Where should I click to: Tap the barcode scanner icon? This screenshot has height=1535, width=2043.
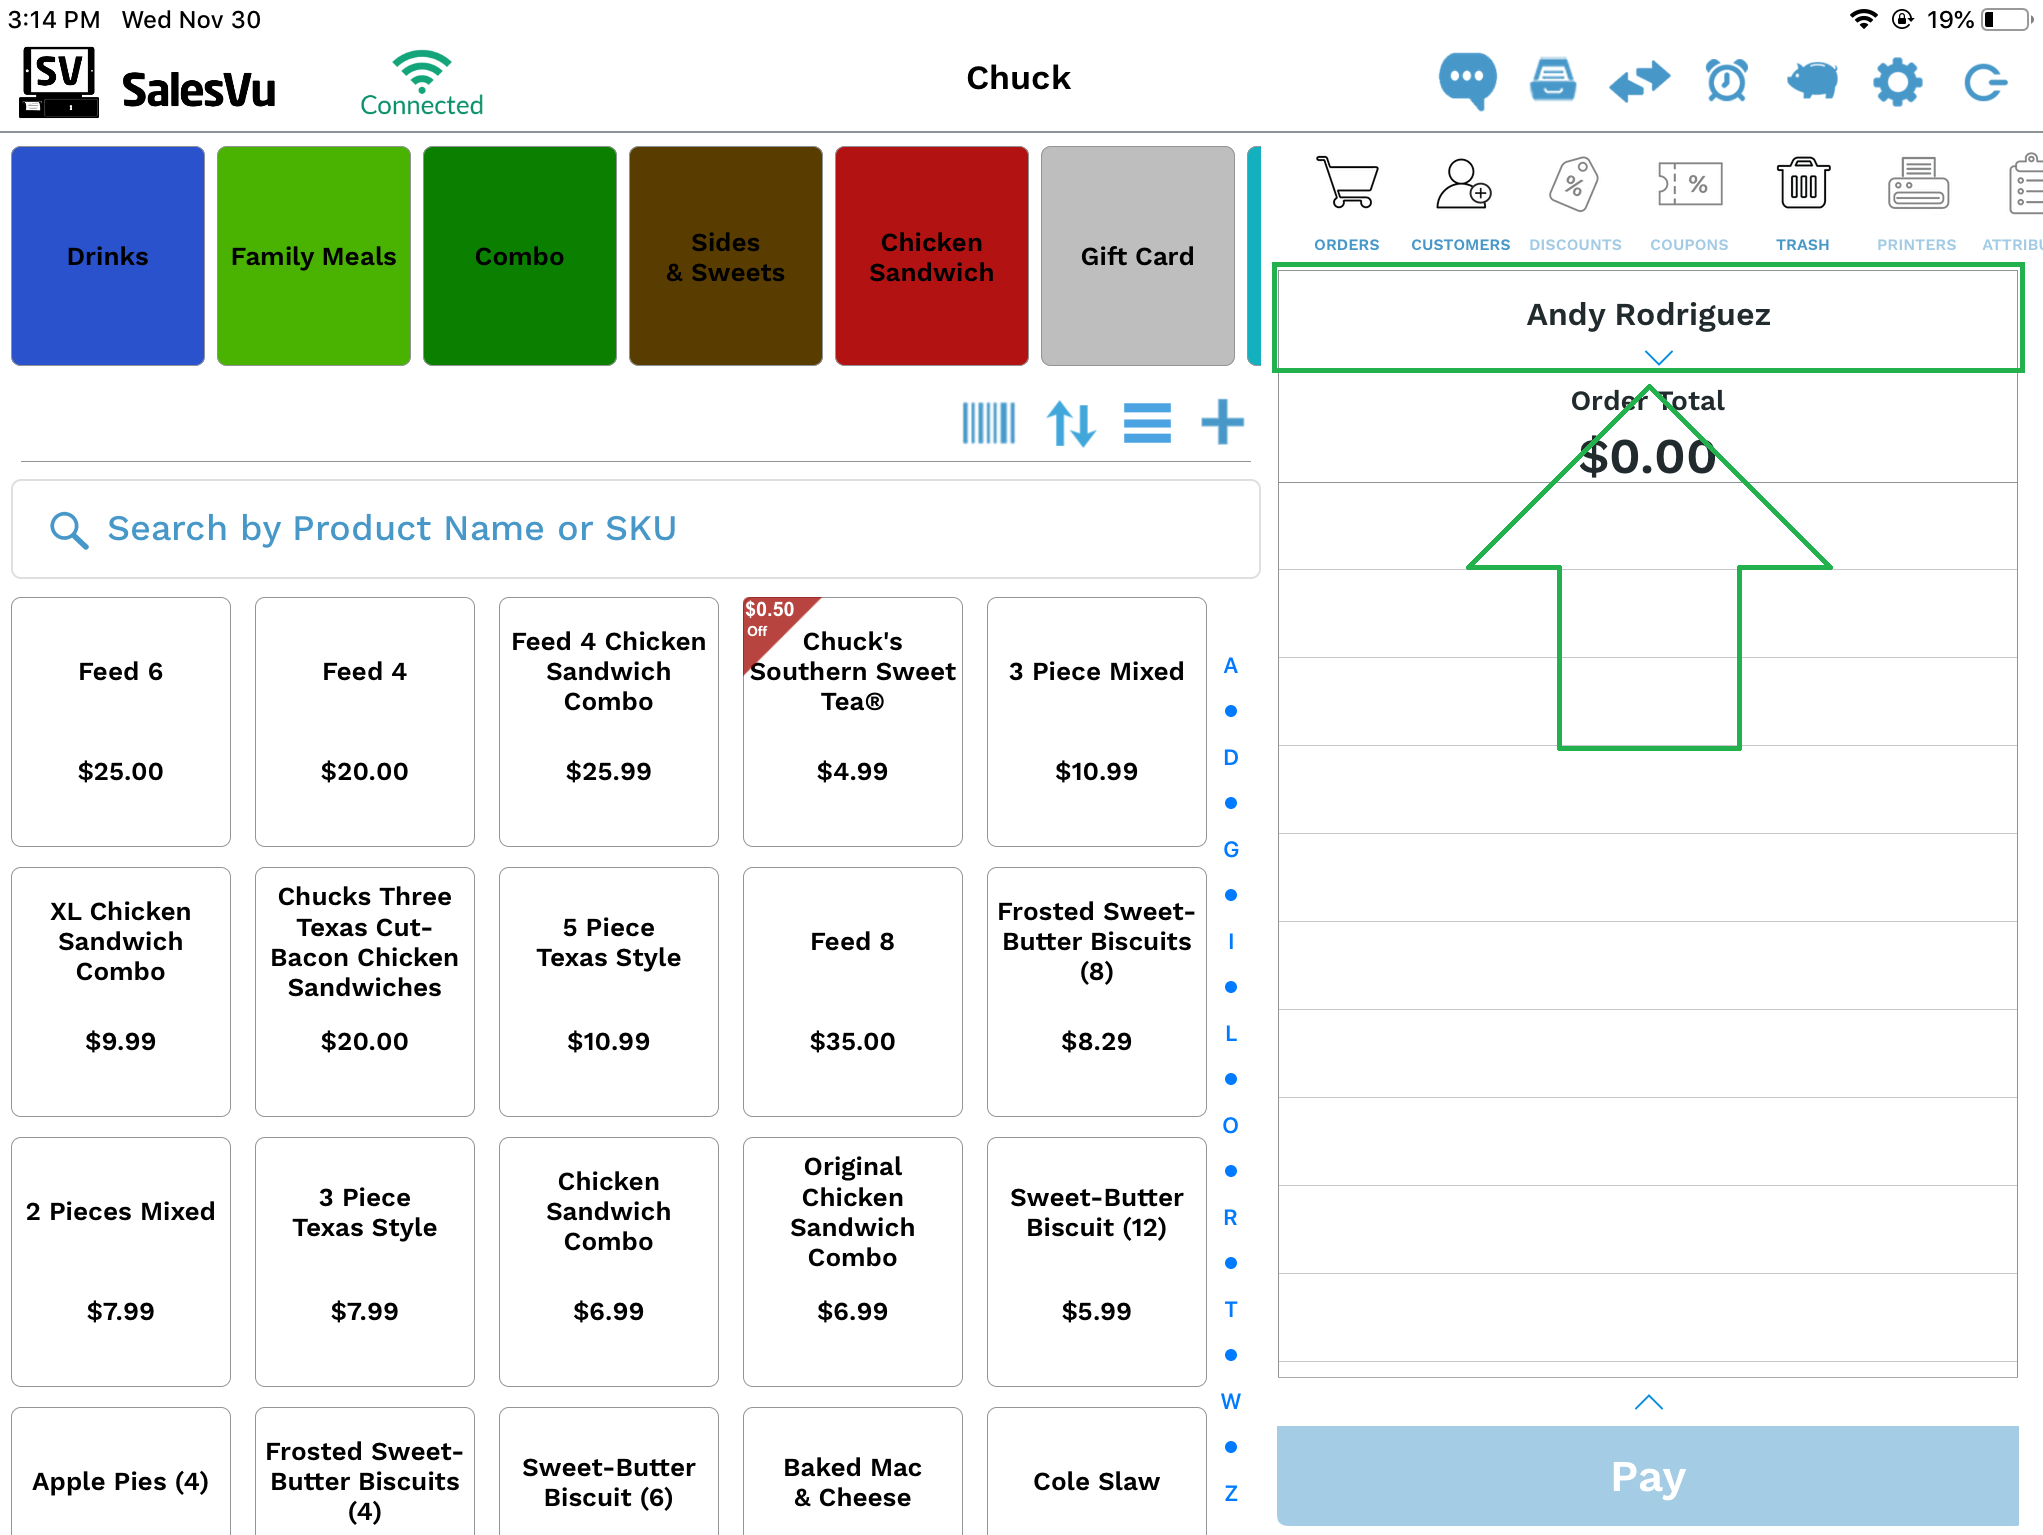(x=989, y=423)
